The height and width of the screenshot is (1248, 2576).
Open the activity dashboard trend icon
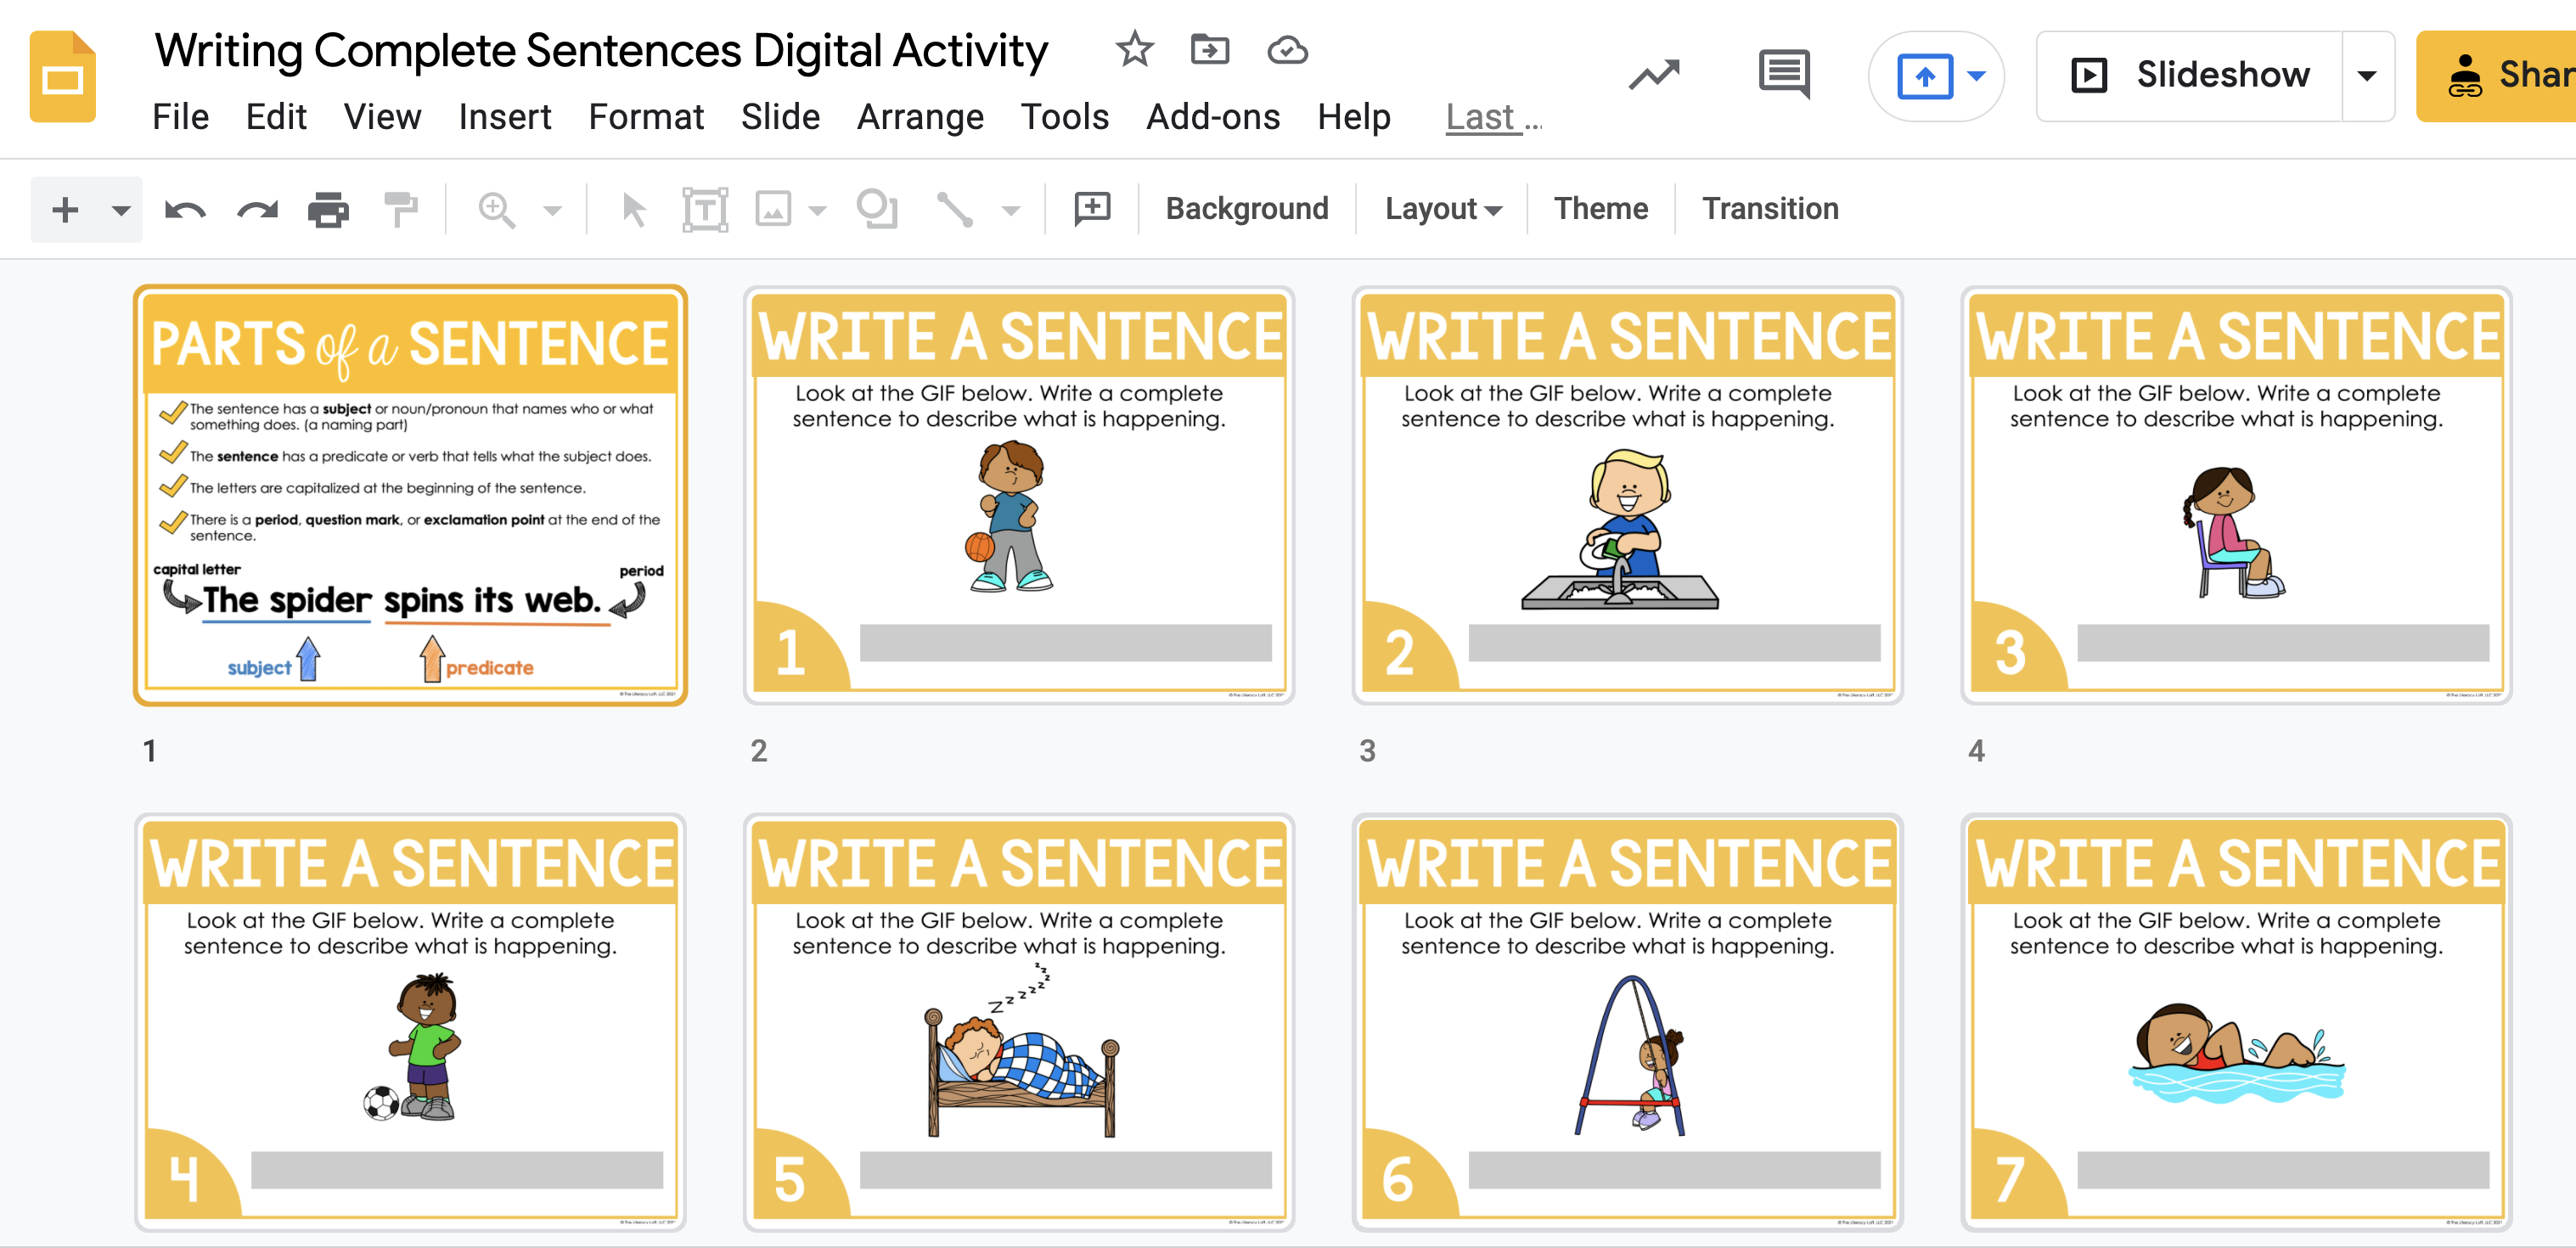pos(1654,75)
